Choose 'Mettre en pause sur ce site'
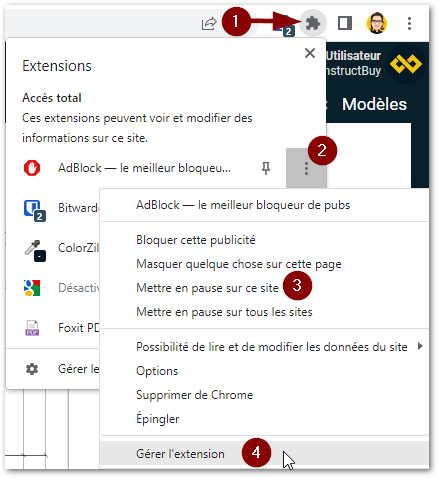Screen dimensions: 438x478 [x=207, y=288]
